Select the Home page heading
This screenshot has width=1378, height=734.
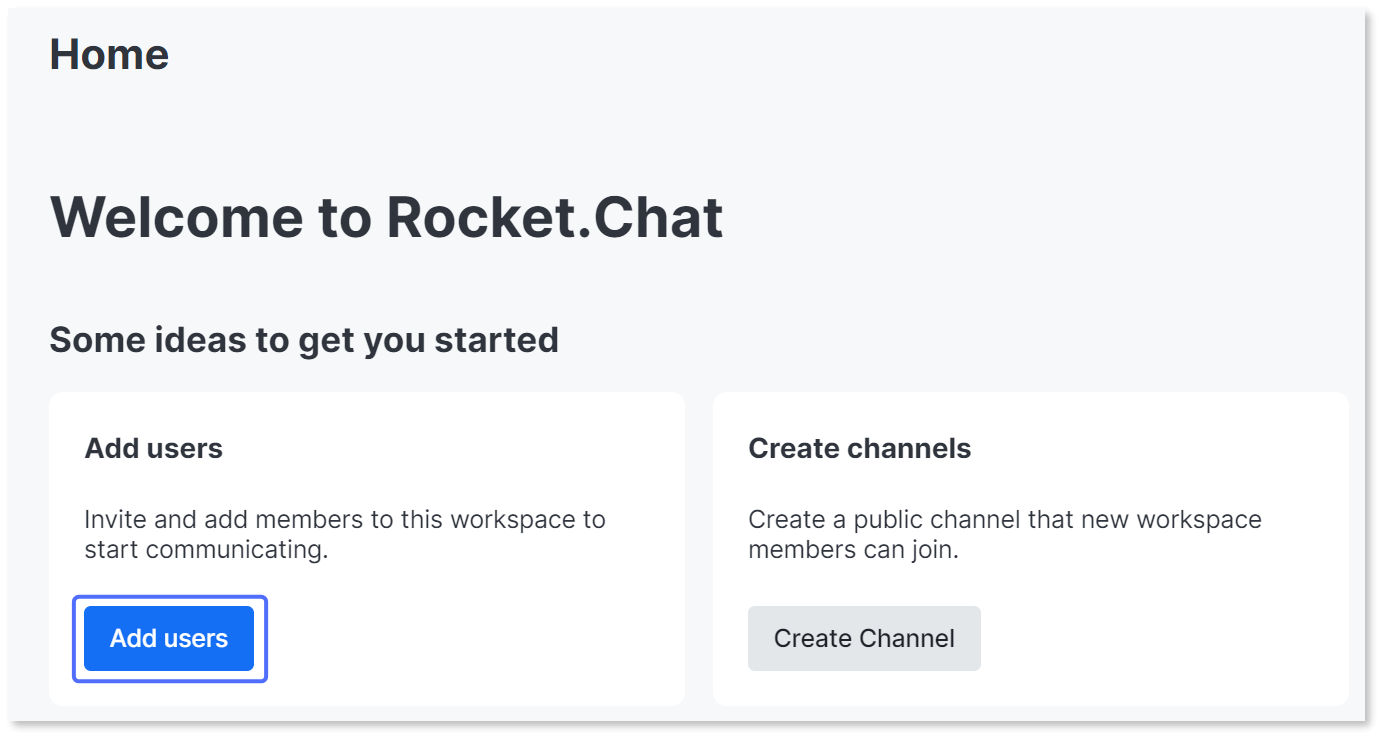(109, 54)
